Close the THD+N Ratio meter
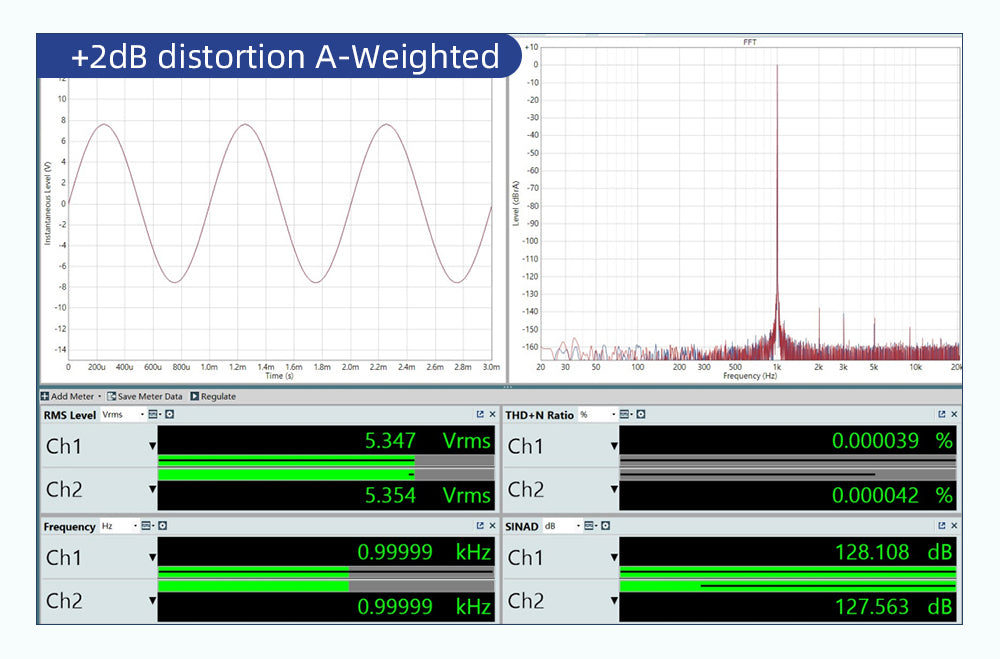This screenshot has width=1000, height=659. [x=954, y=414]
